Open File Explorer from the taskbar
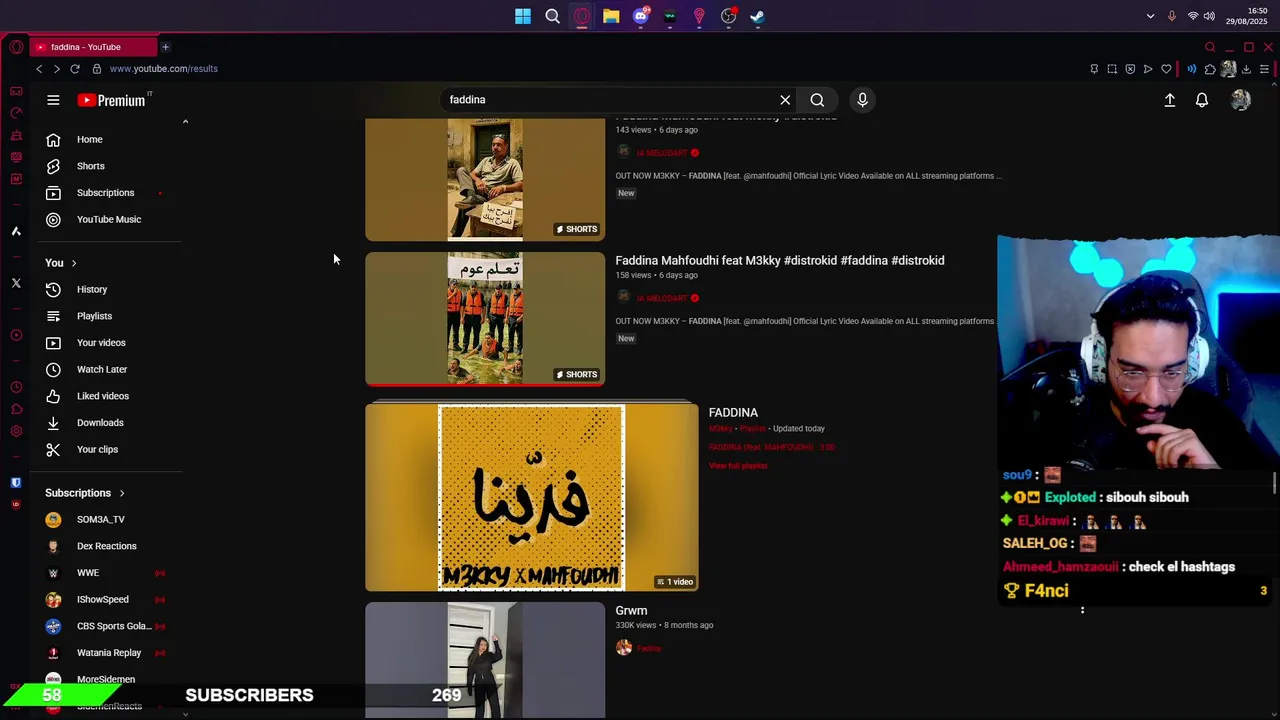Image resolution: width=1280 pixels, height=720 pixels. [x=611, y=16]
